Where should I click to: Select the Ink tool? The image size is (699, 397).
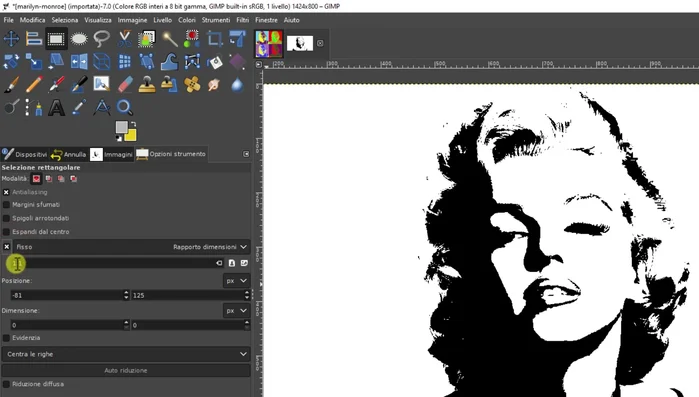pyautogui.click(x=79, y=84)
